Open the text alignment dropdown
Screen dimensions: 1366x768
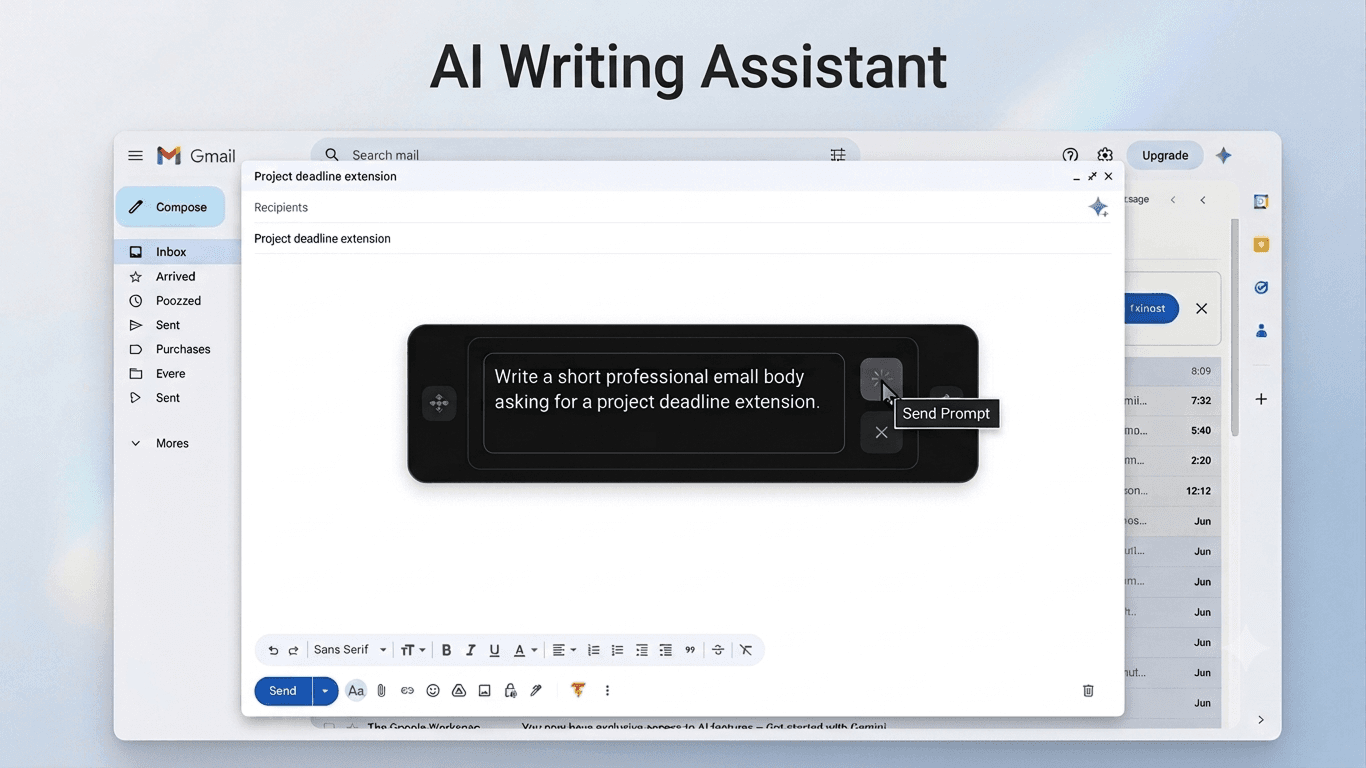564,650
